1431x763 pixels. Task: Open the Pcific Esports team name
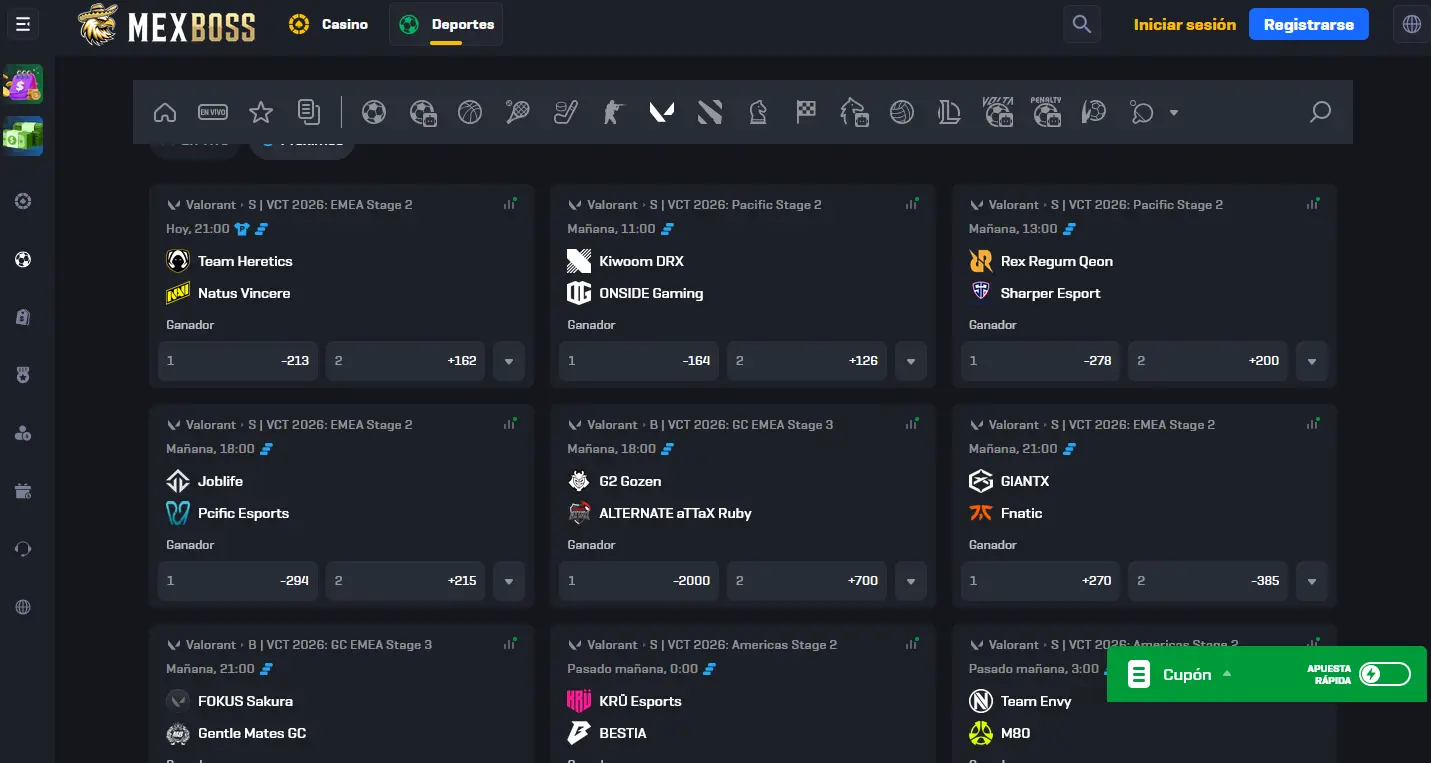tap(243, 513)
